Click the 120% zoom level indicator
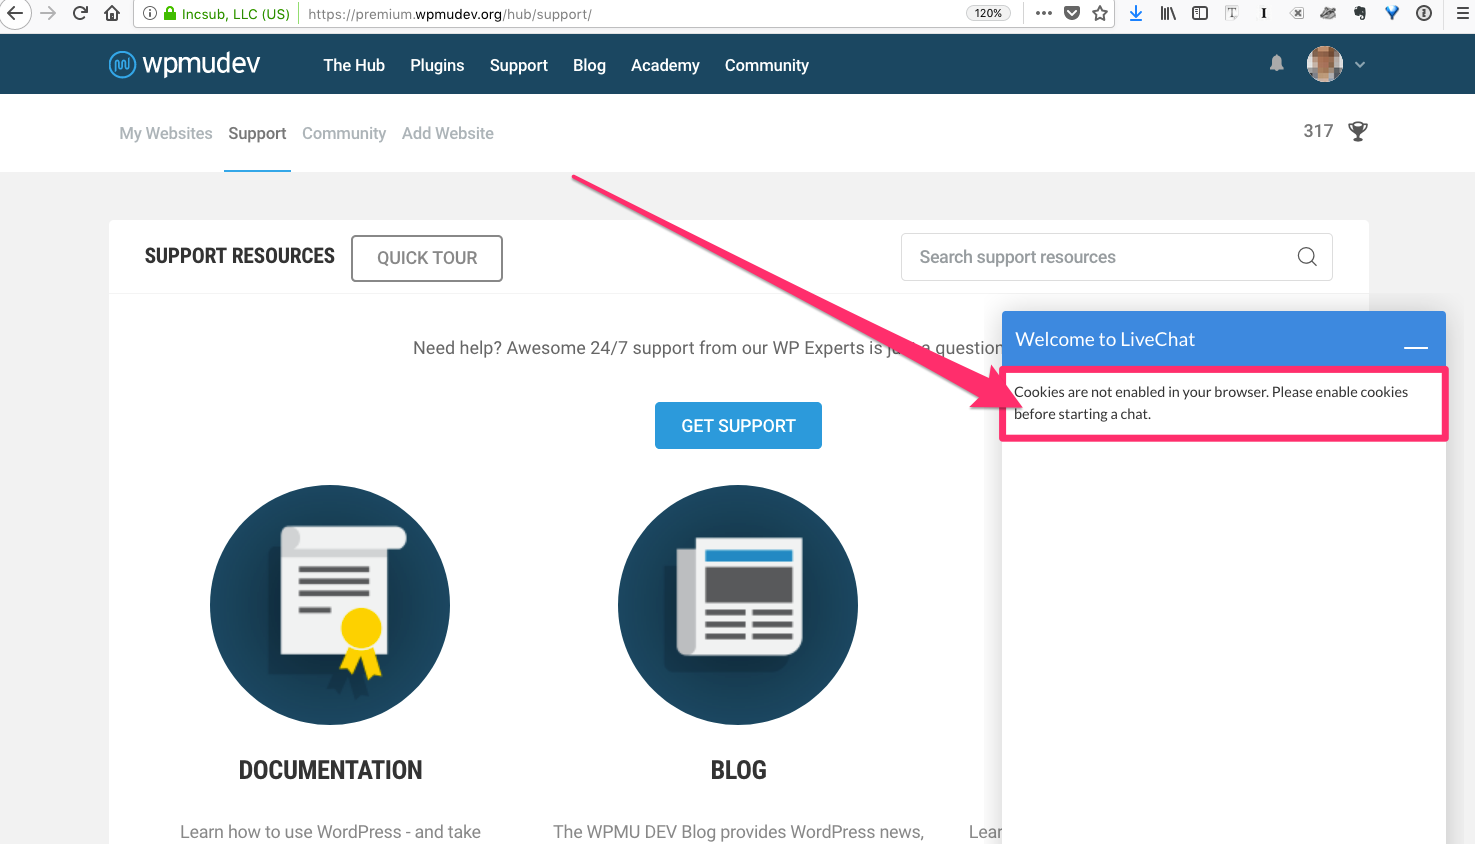The image size is (1475, 844). (988, 13)
